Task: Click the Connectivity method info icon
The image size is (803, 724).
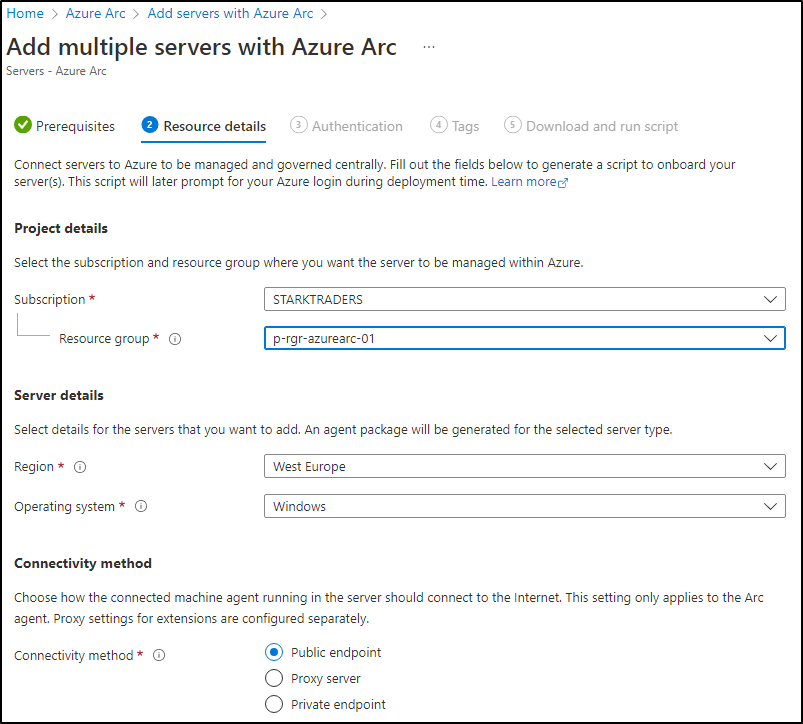Action: (159, 655)
